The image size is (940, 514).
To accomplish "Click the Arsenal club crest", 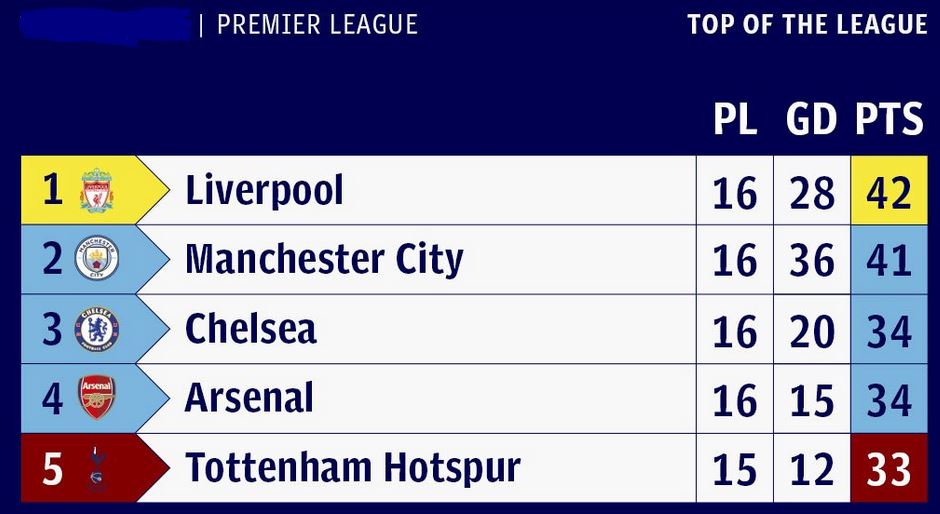I will point(97,398).
